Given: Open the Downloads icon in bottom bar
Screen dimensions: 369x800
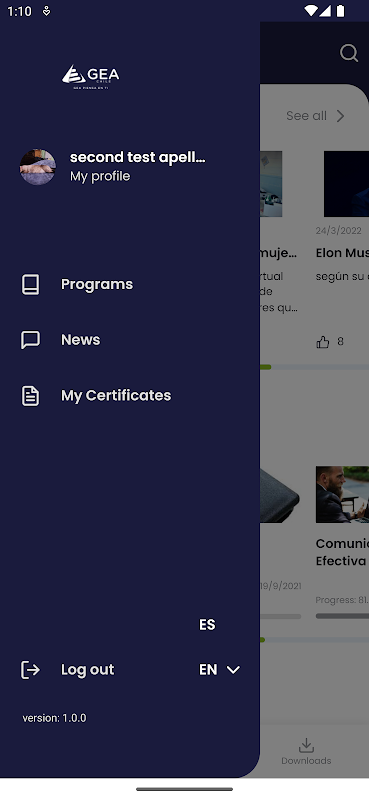Looking at the screenshot, I should tap(306, 745).
